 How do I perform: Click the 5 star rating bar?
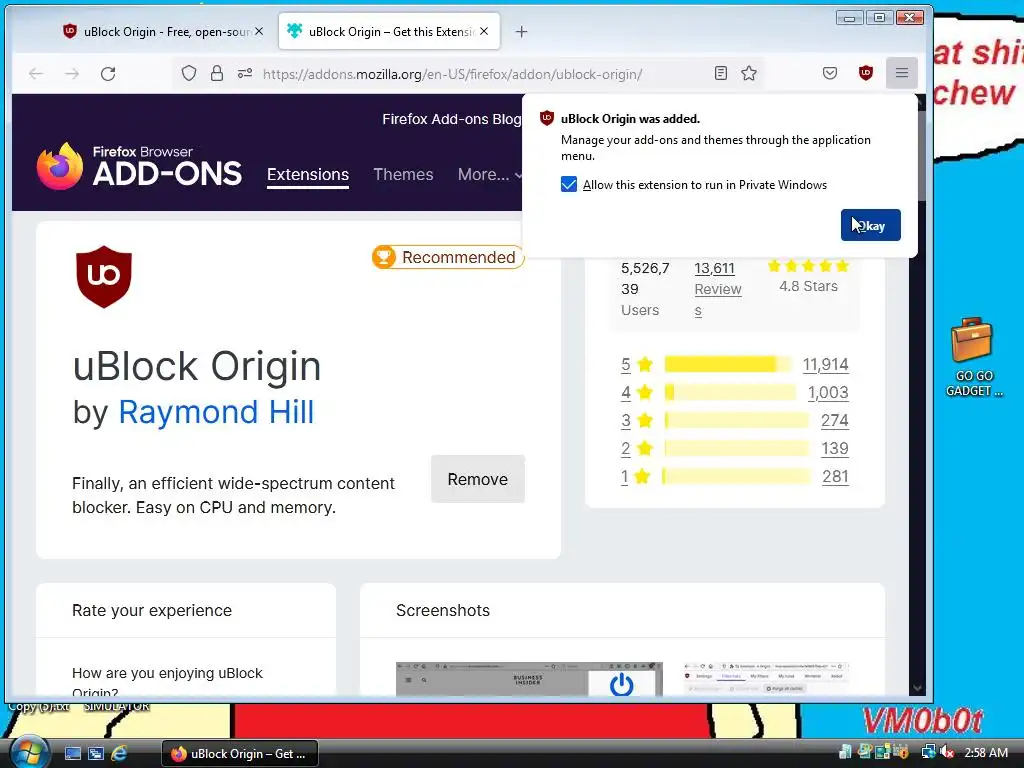point(728,364)
